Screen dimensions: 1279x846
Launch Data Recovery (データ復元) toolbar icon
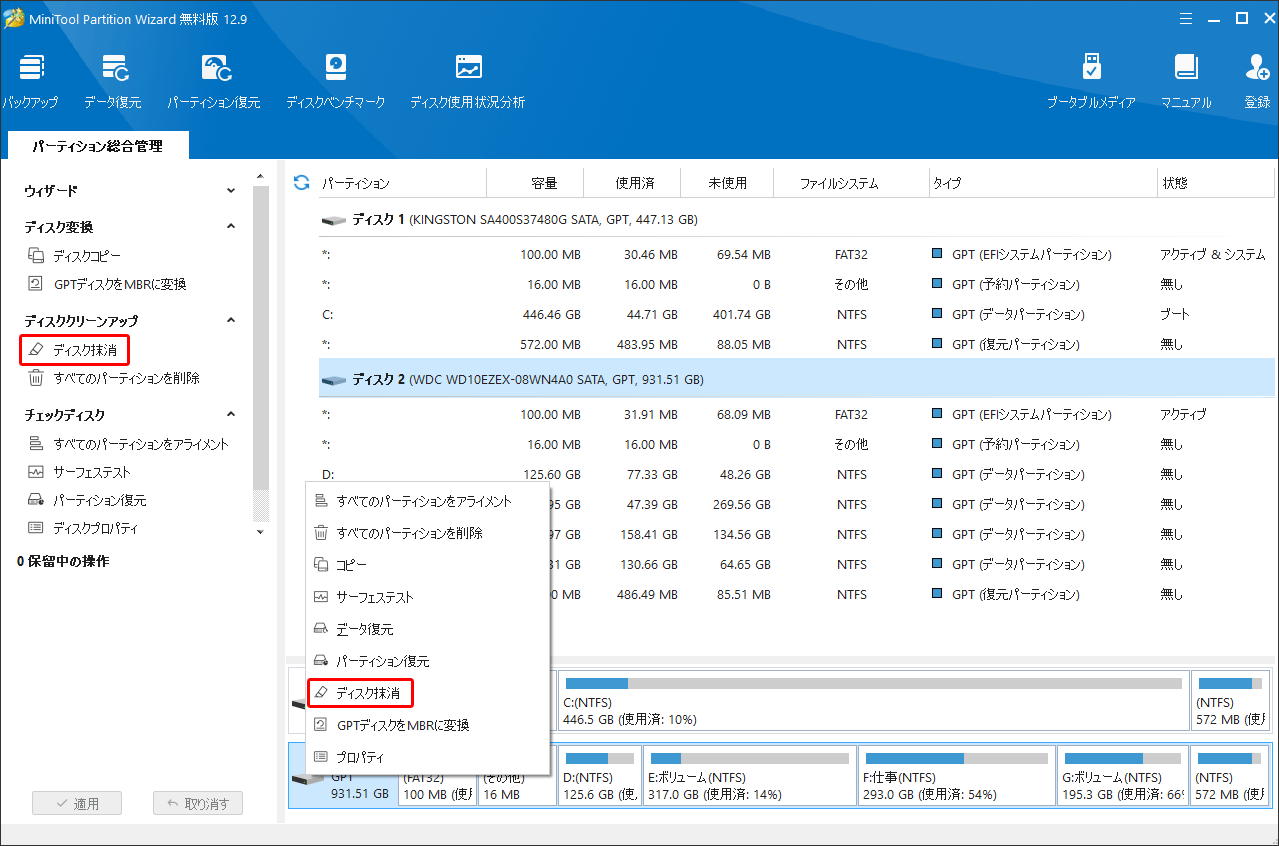pos(114,69)
